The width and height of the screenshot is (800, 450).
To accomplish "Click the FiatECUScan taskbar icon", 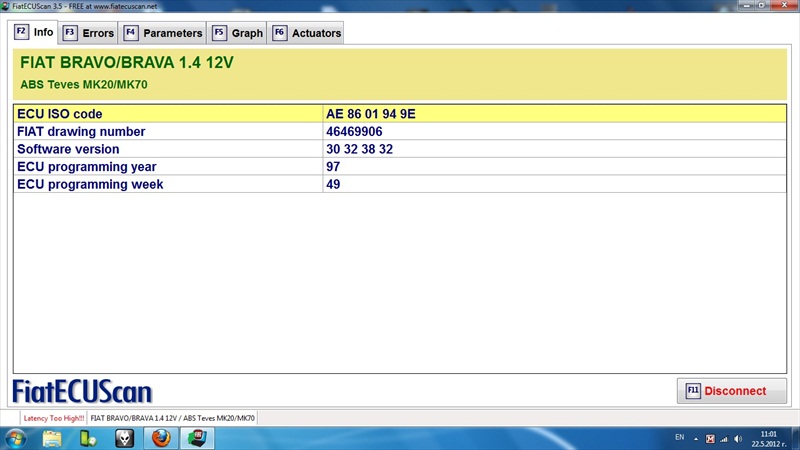I will pyautogui.click(x=198, y=438).
